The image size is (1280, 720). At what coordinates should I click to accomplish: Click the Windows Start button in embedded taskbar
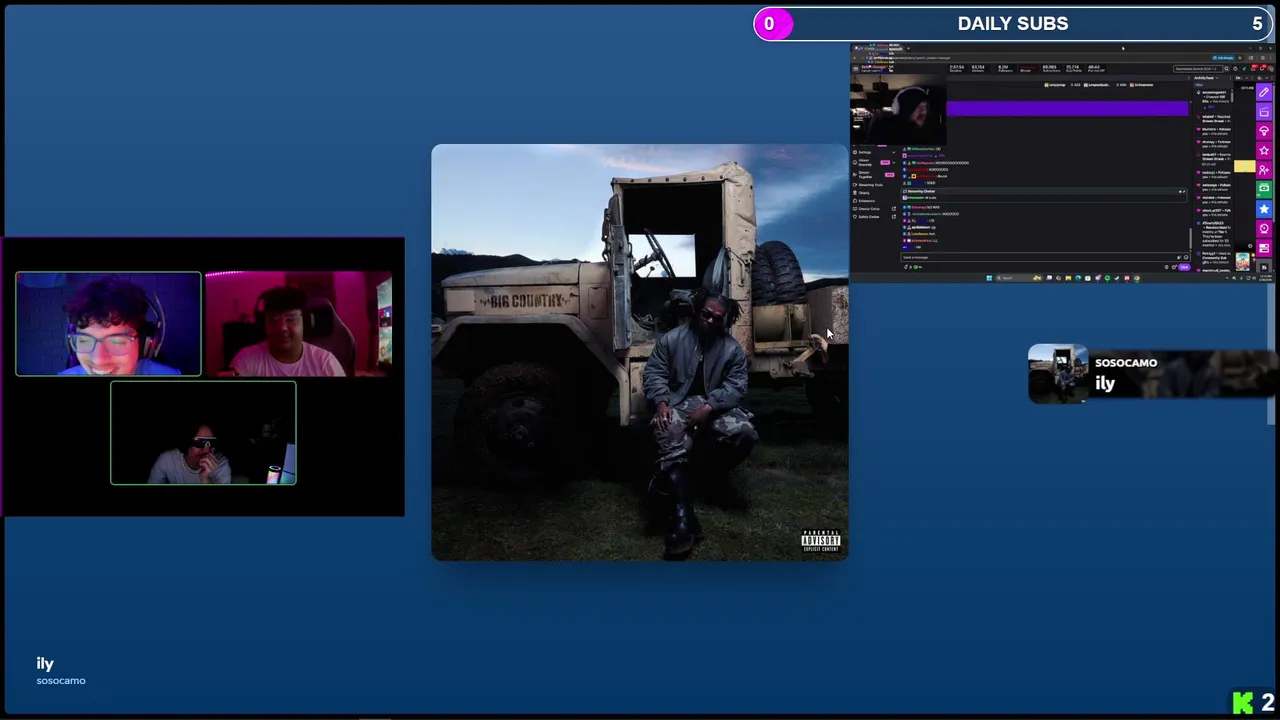tap(989, 278)
